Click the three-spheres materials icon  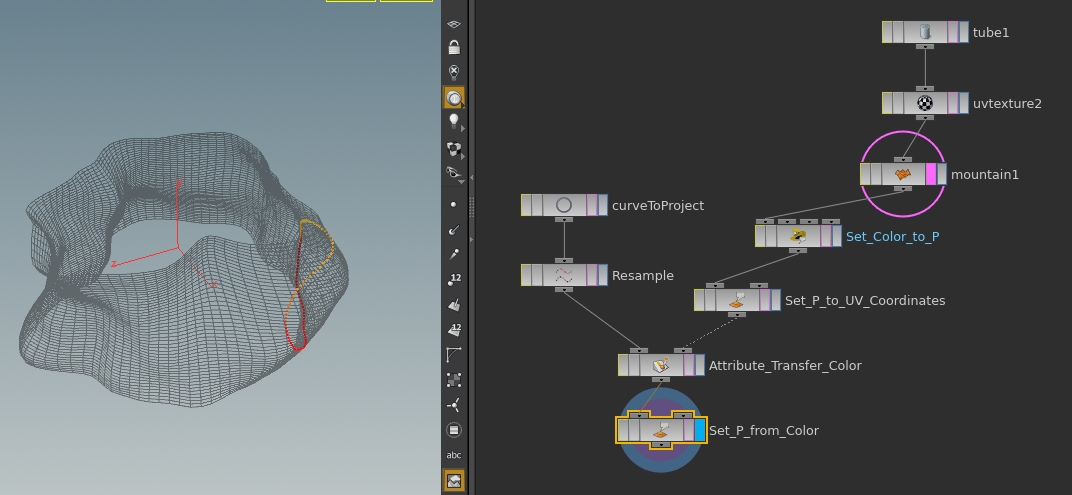pos(453,148)
